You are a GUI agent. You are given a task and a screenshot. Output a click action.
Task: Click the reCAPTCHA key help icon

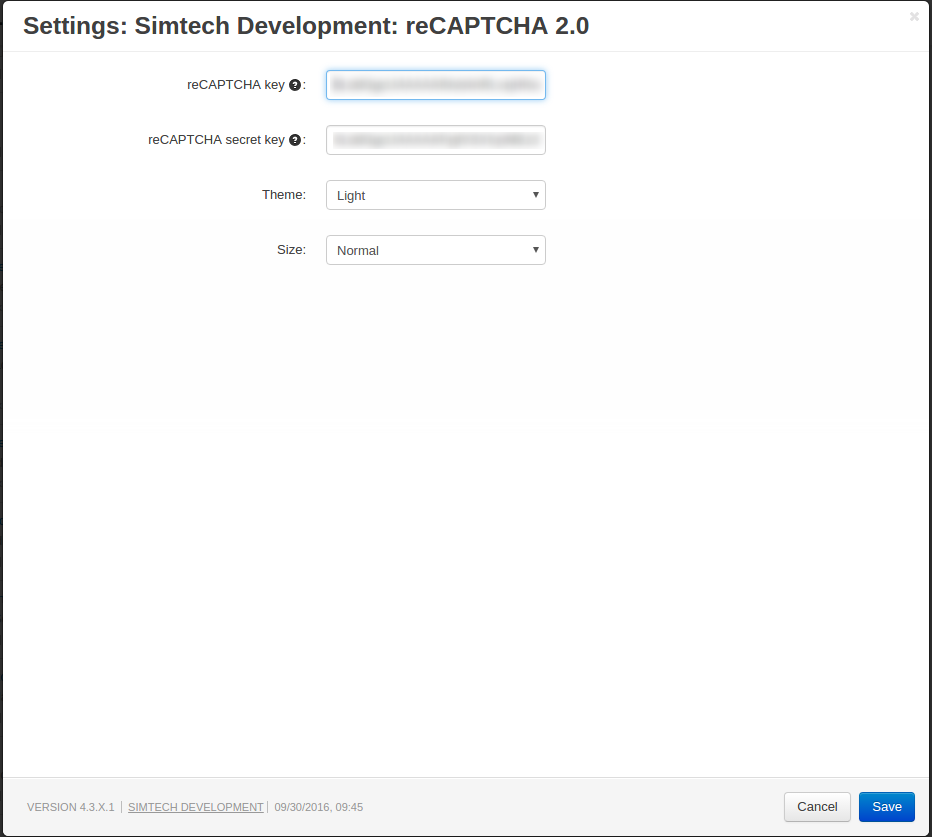click(295, 85)
